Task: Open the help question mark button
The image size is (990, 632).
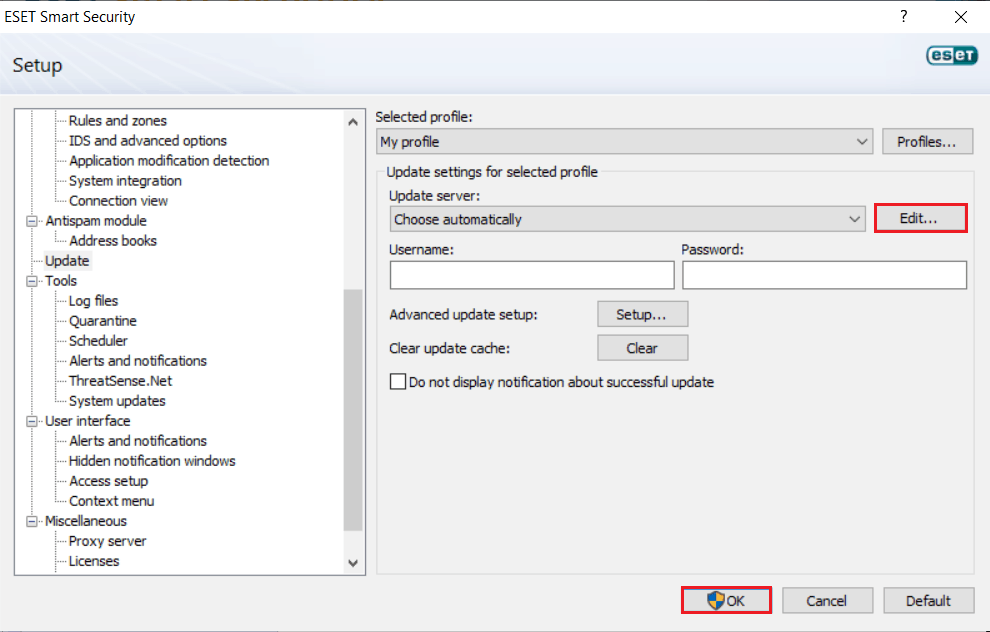Action: [904, 16]
